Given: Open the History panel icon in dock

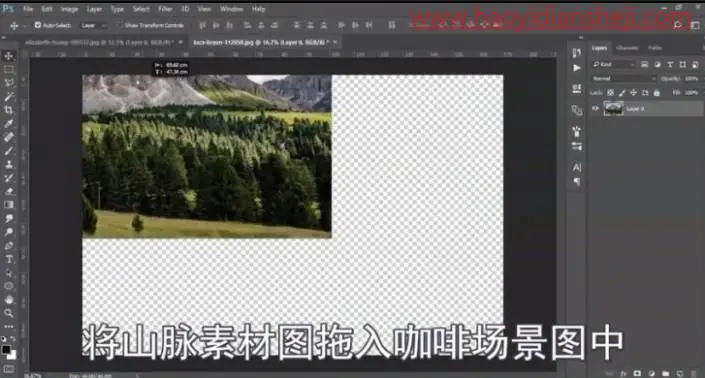Looking at the screenshot, I should (577, 53).
